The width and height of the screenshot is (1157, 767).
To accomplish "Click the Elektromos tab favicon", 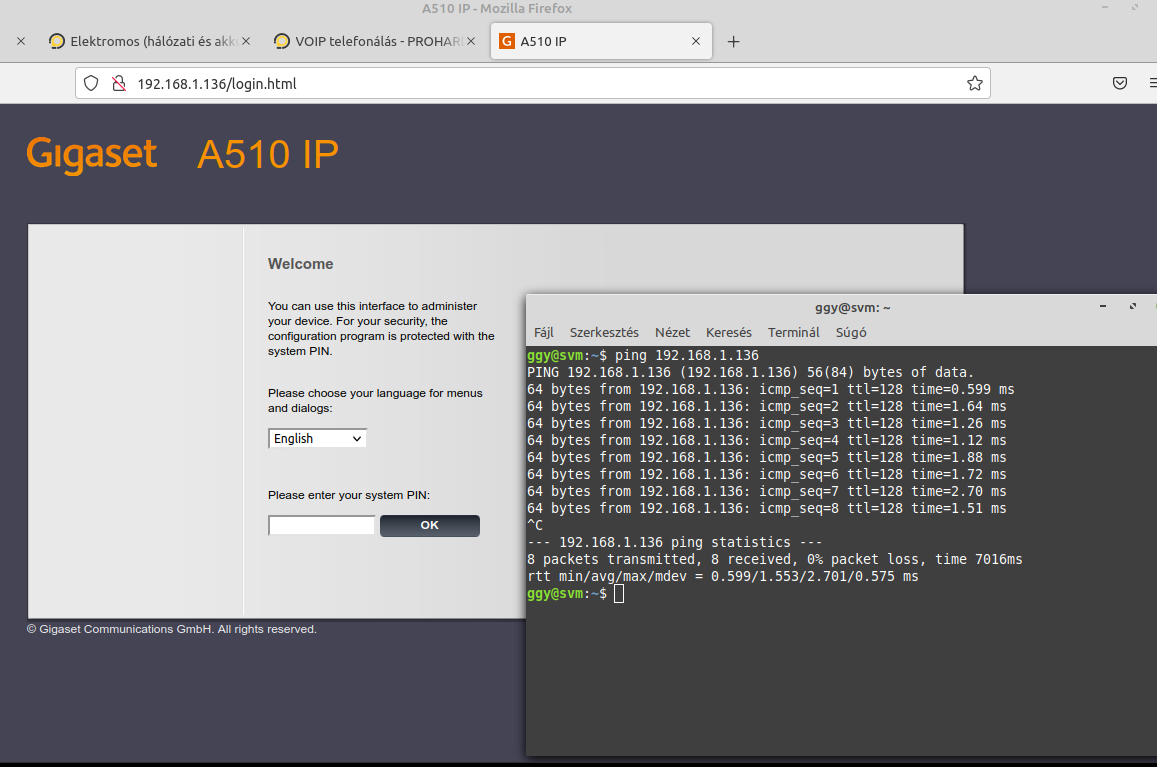I will 57,41.
